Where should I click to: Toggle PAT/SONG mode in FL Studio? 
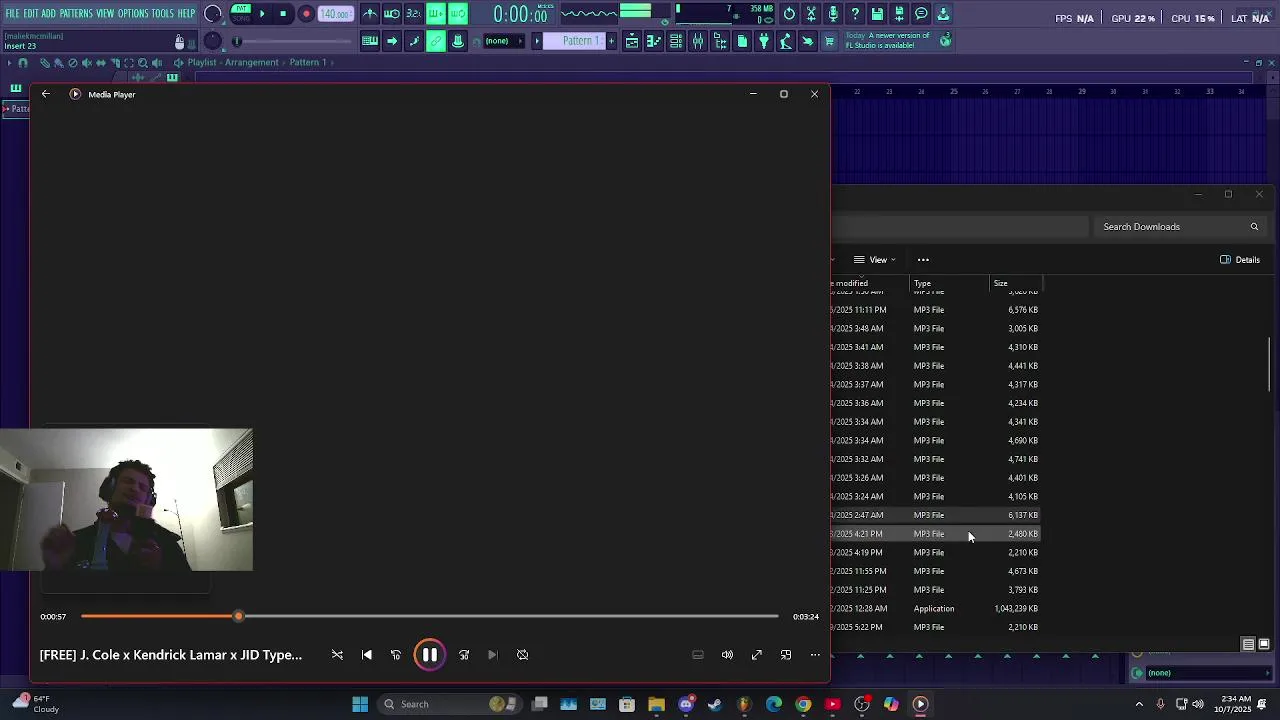click(x=241, y=14)
